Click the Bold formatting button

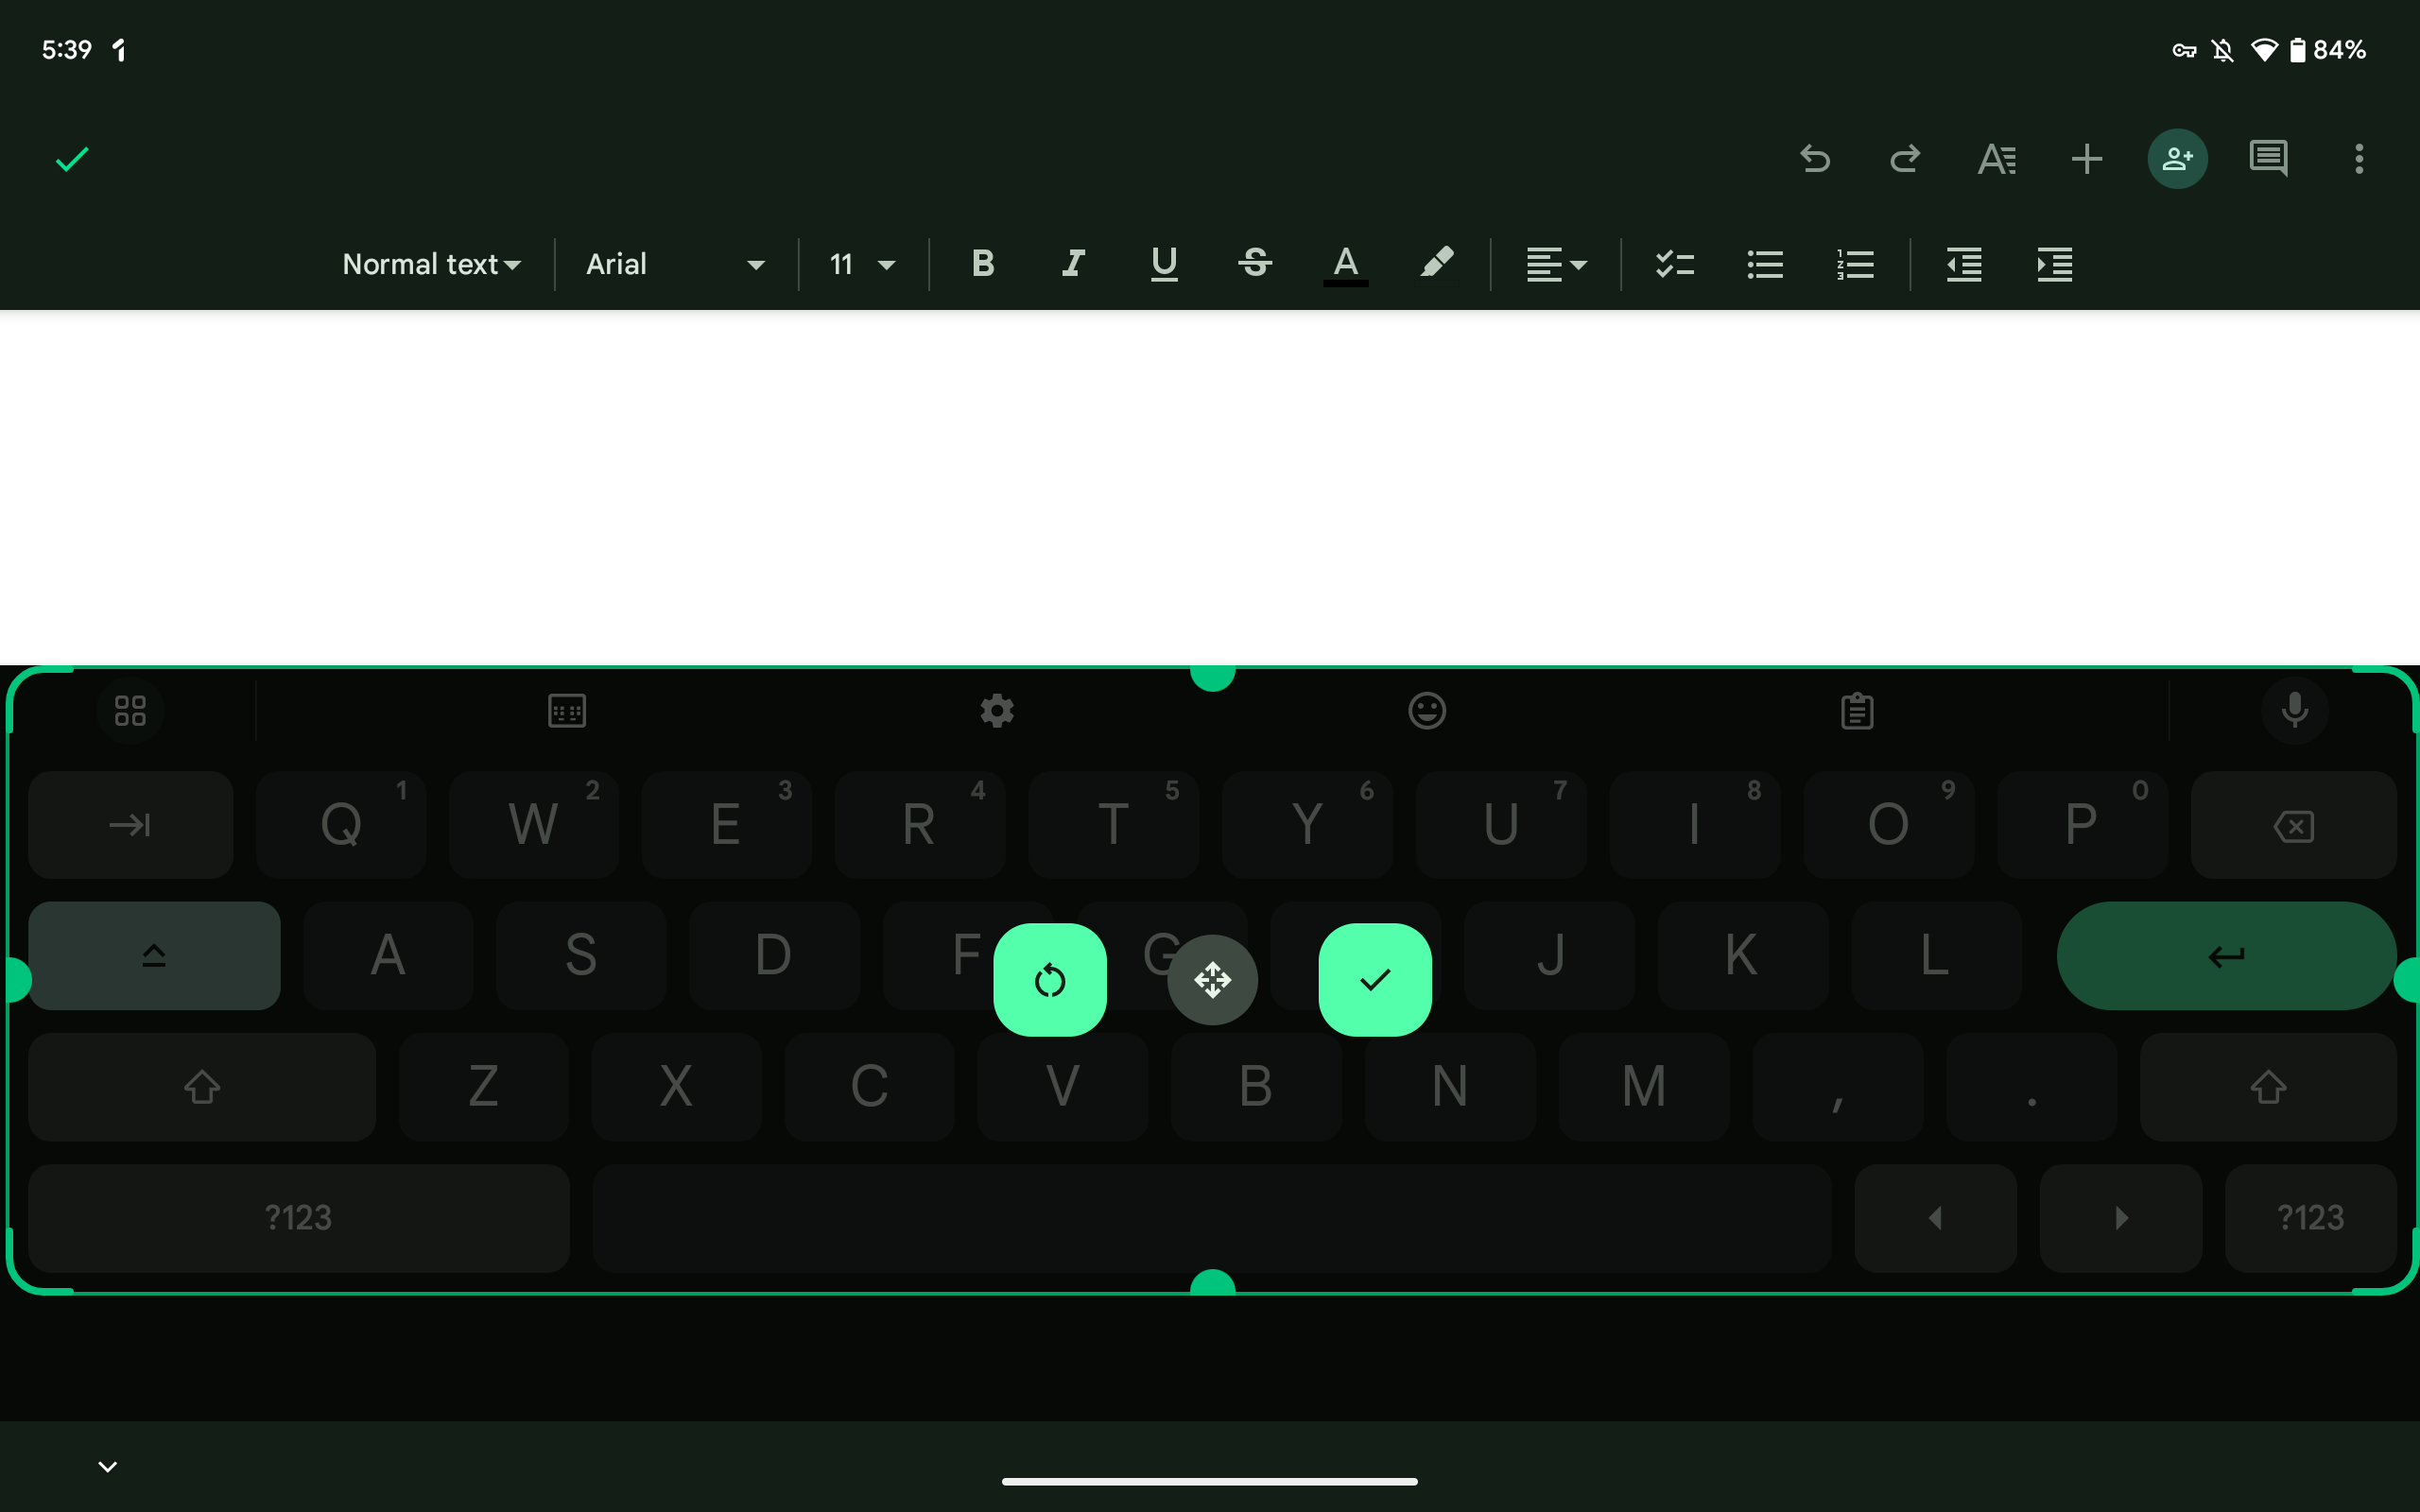pos(982,263)
